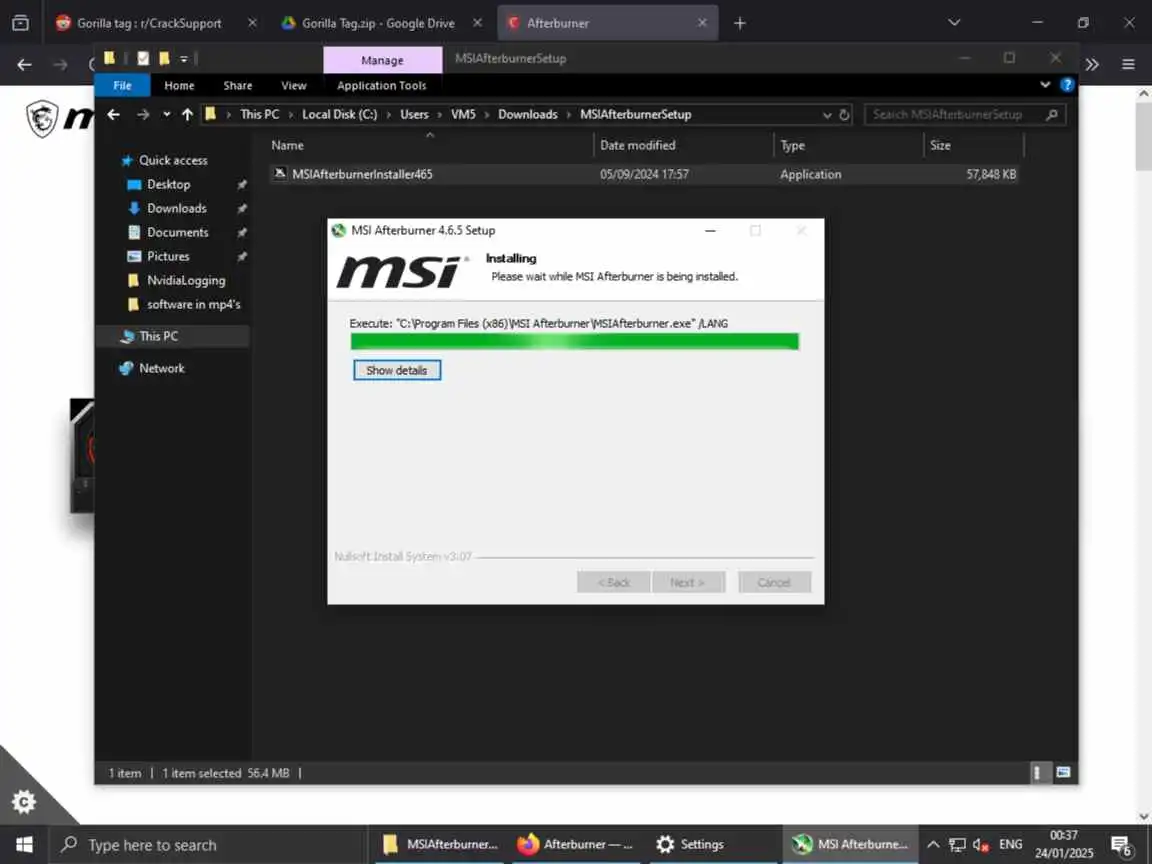Click Downloads breadcrumb in address bar

528,115
